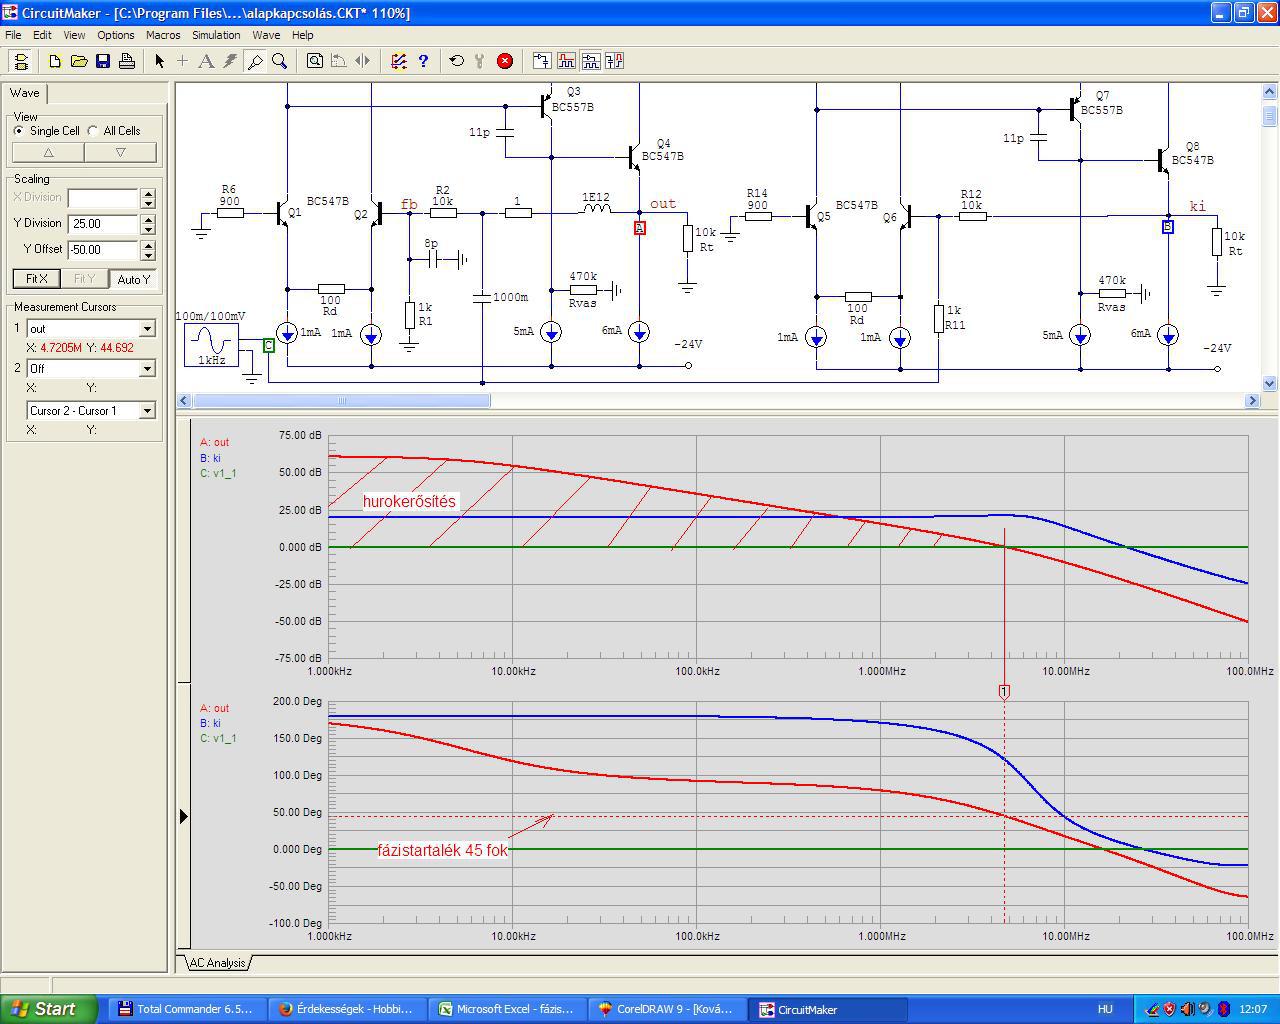Select the All Cells radio button
Viewport: 1280px width, 1024px height.
tap(93, 131)
